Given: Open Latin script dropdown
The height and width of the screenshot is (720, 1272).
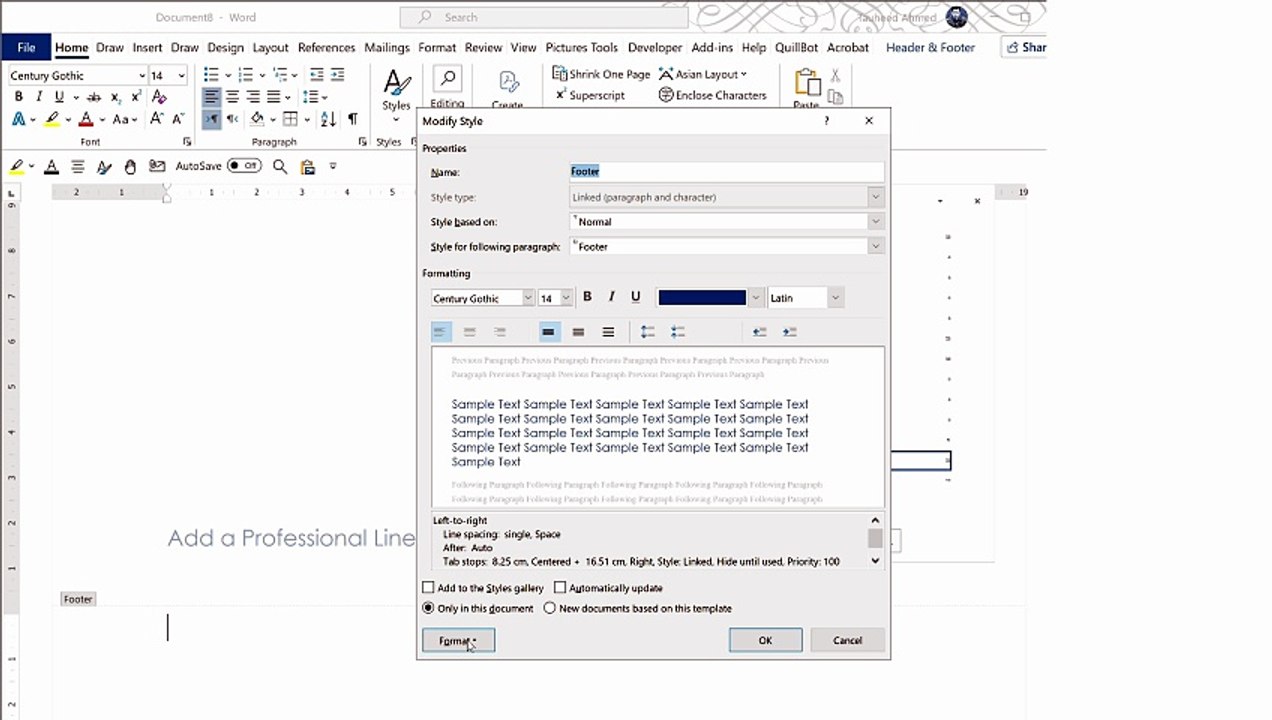Looking at the screenshot, I should (835, 298).
